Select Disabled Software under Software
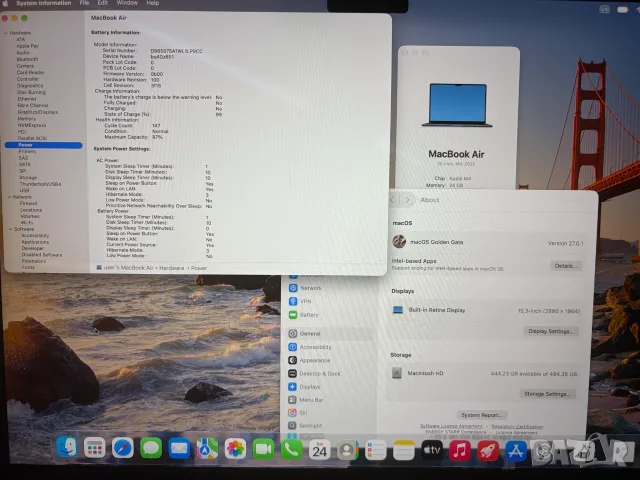The width and height of the screenshot is (640, 480). [x=42, y=255]
